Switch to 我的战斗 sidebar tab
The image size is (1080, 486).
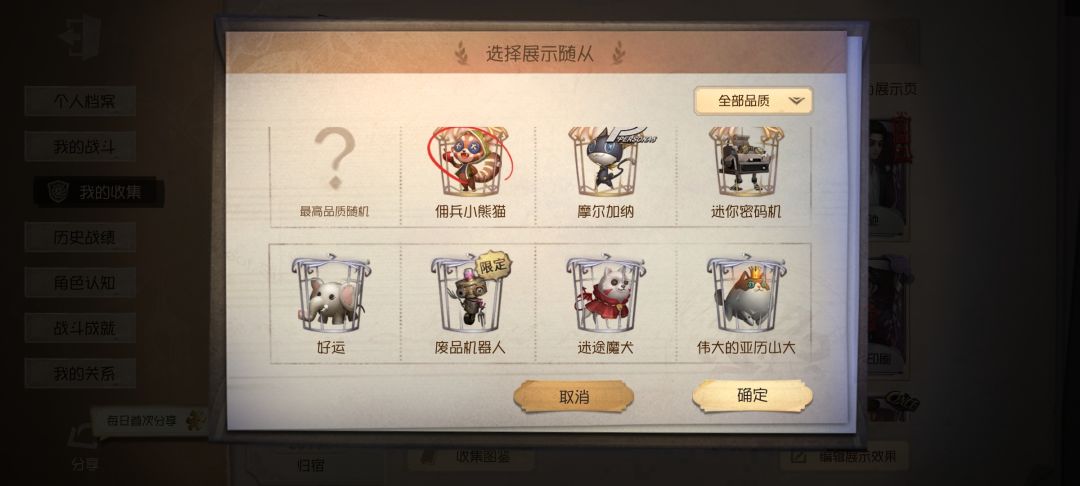tap(80, 147)
